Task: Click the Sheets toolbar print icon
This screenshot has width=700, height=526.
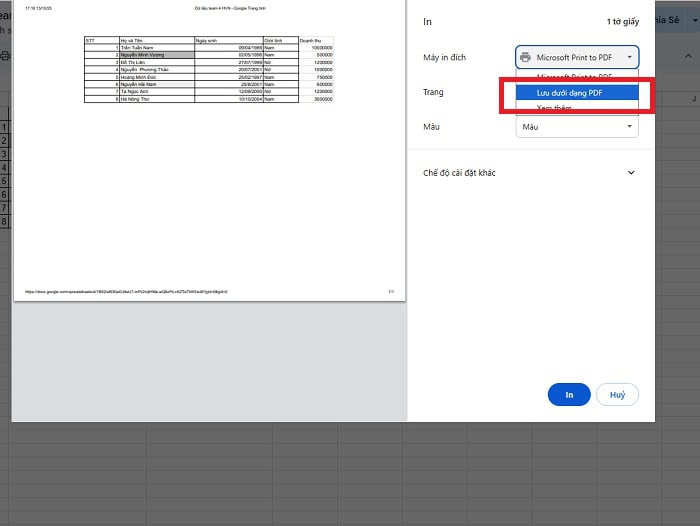Action: 4,55
